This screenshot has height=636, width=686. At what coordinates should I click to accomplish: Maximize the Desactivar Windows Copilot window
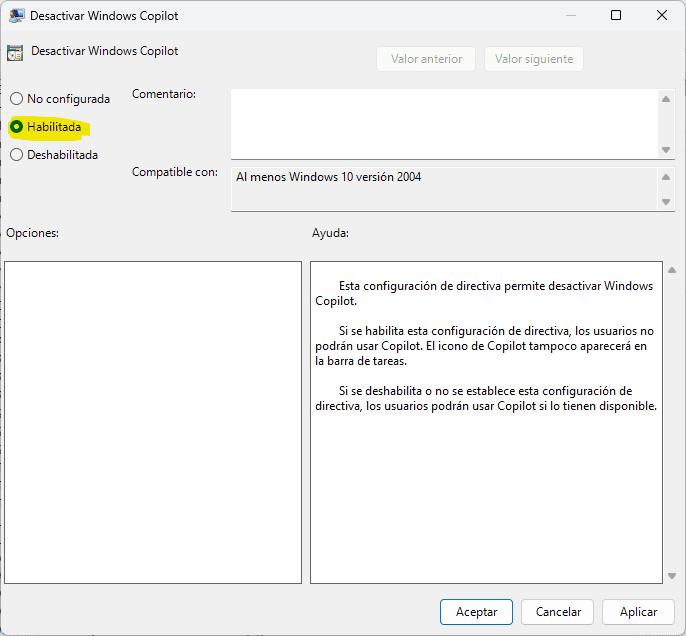click(x=616, y=16)
